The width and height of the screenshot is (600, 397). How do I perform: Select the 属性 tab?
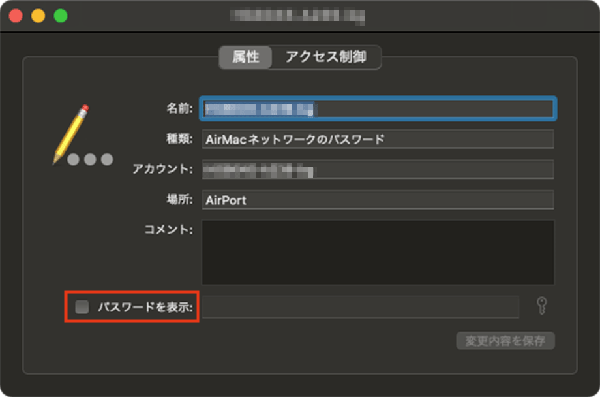[246, 57]
